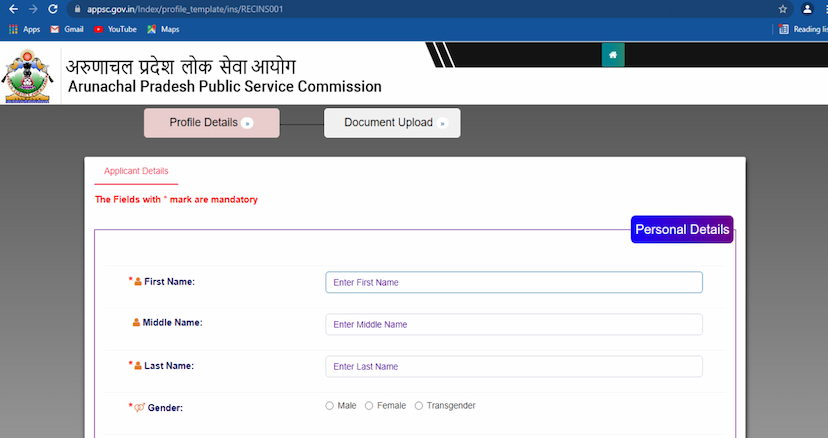
Task: Open the browser profile avatar icon
Action: tap(807, 9)
